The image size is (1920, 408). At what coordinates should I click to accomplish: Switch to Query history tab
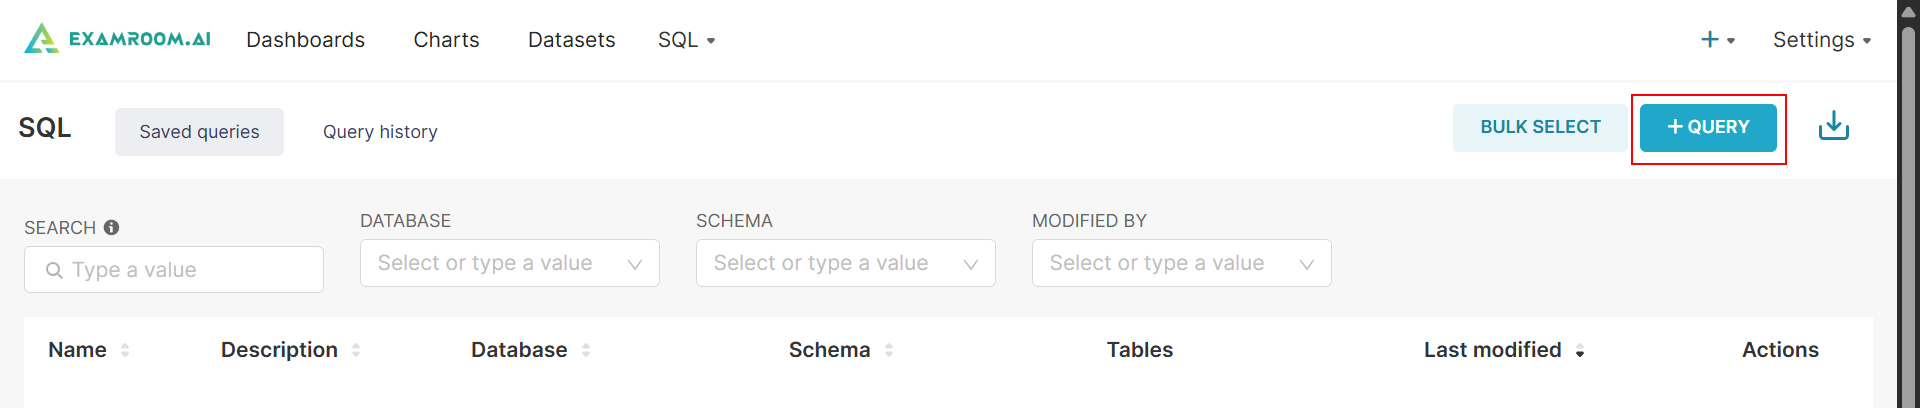click(x=380, y=132)
